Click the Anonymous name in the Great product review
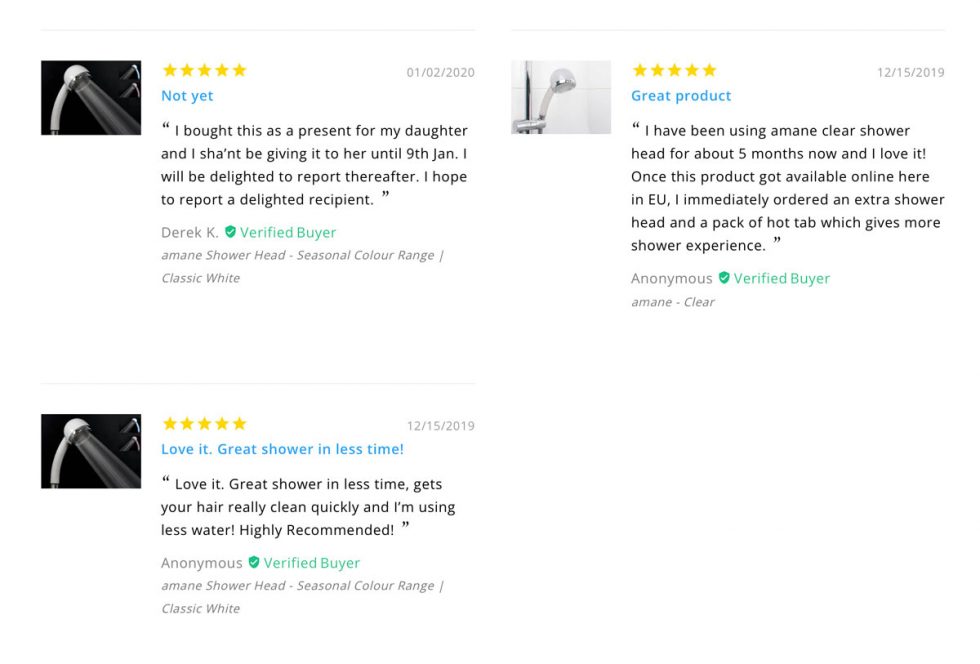The height and width of the screenshot is (664, 980). point(671,278)
